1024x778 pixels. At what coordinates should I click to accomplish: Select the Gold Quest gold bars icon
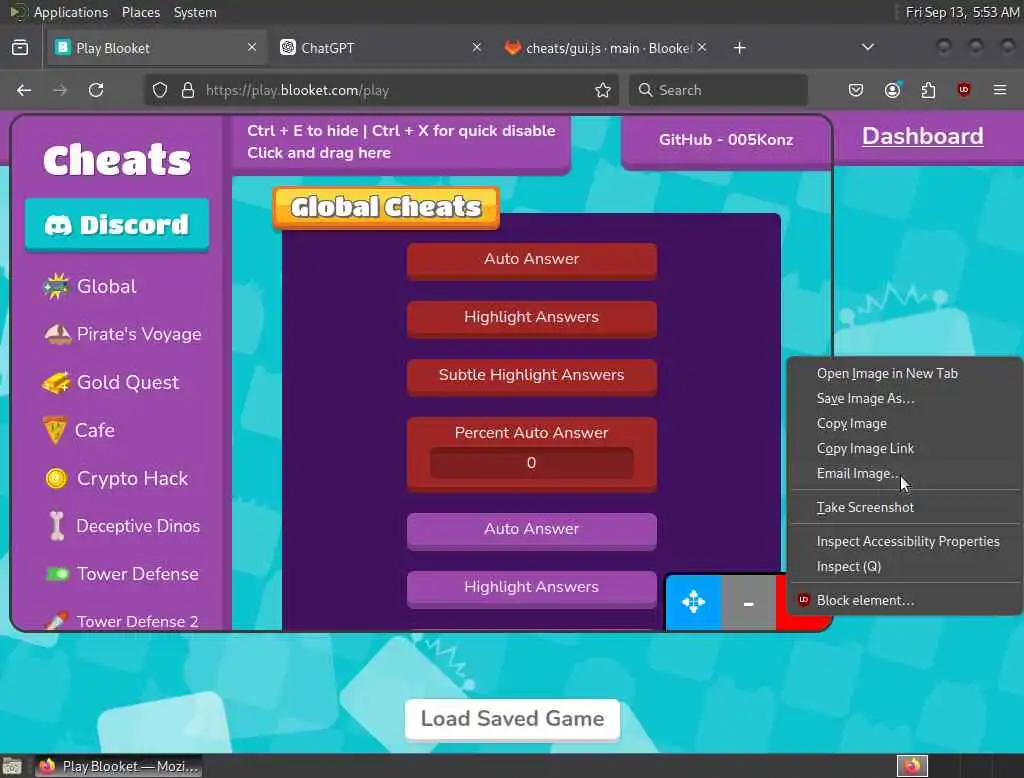(x=56, y=383)
